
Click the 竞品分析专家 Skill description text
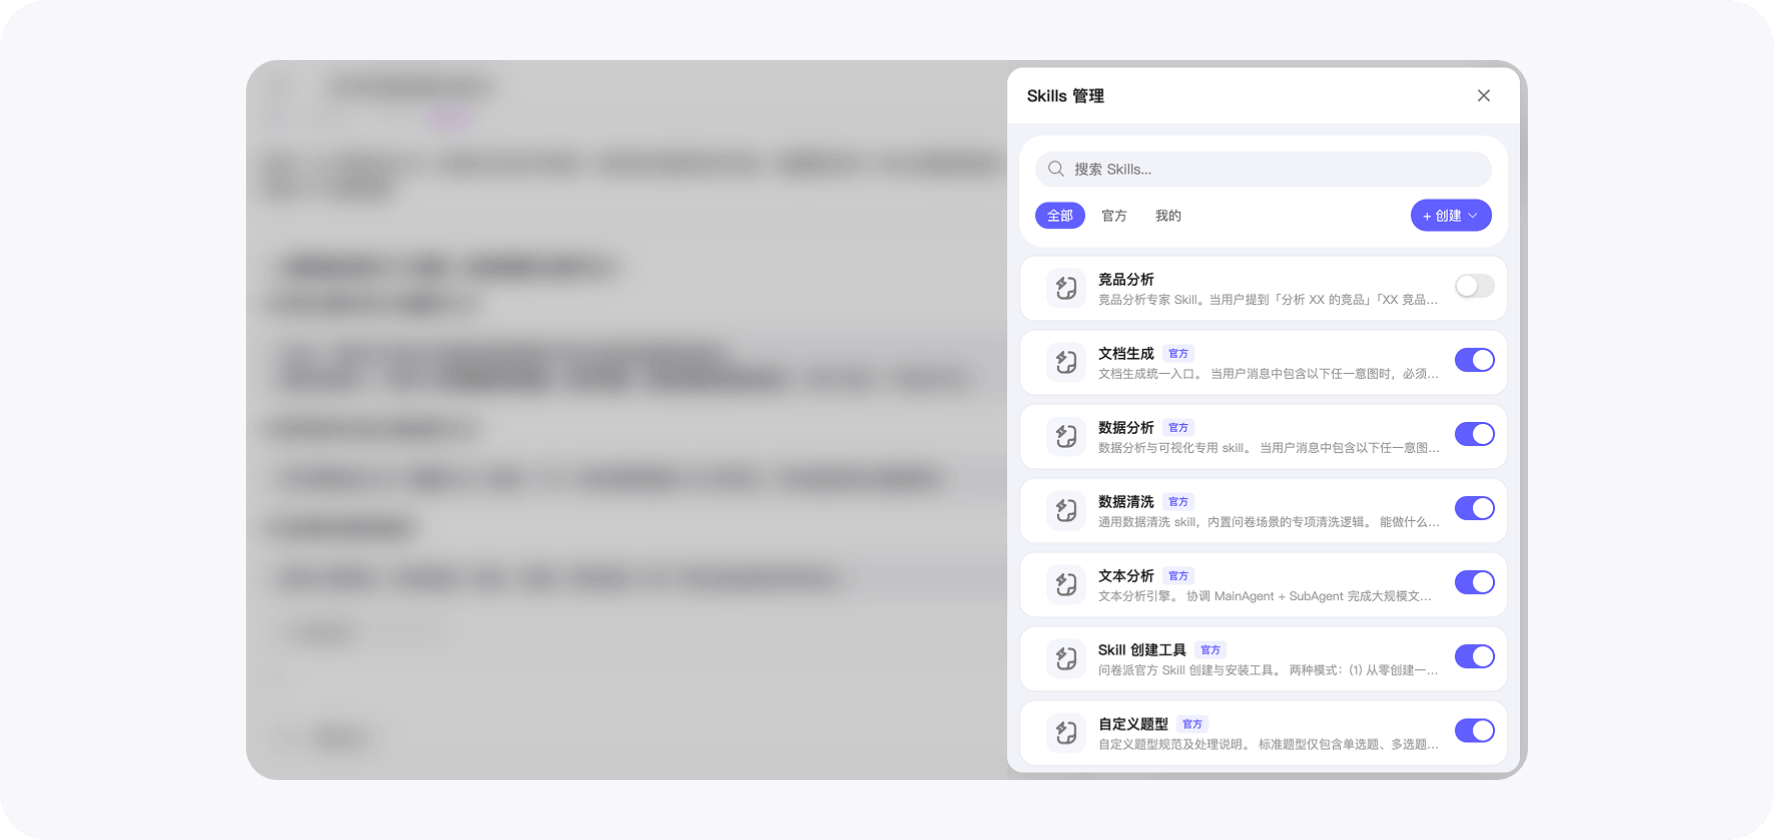[1268, 300]
